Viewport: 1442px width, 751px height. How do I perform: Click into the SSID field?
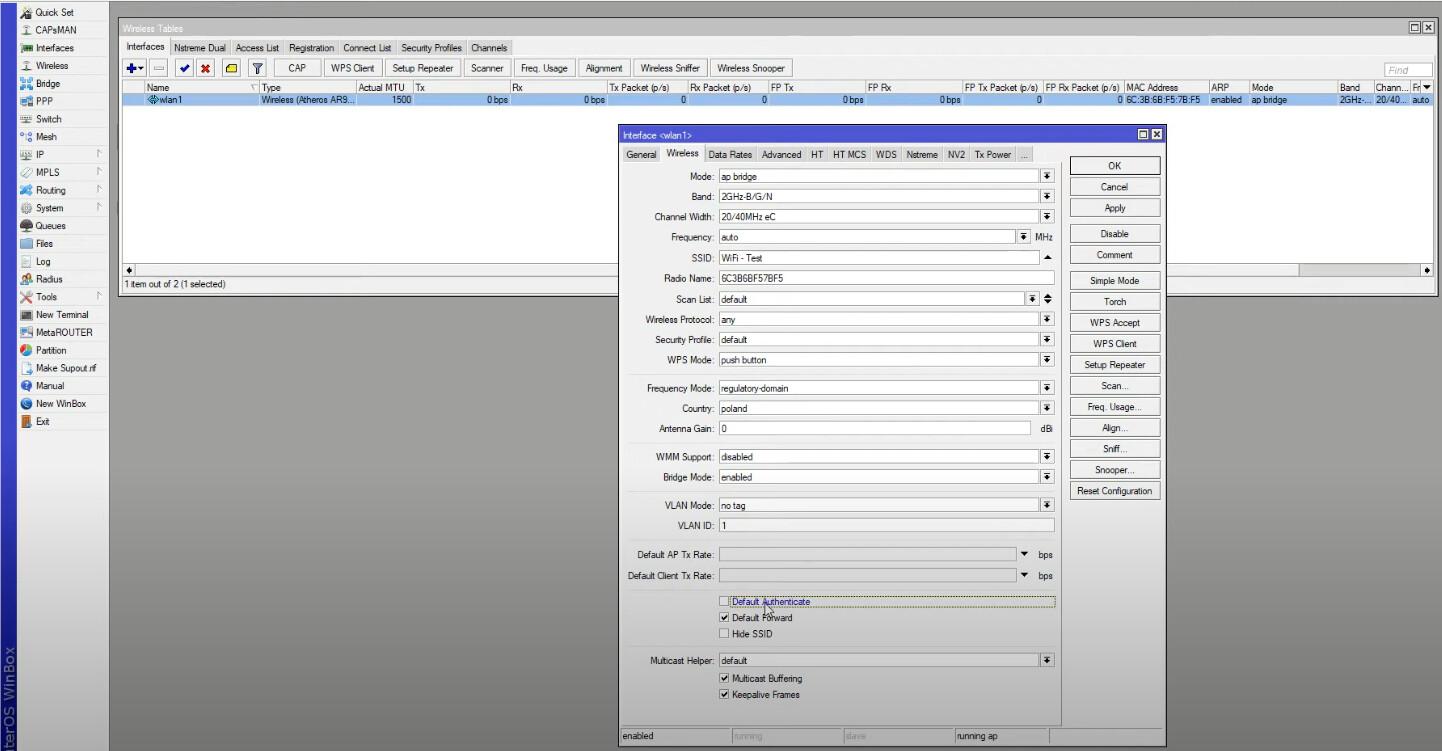pos(879,258)
